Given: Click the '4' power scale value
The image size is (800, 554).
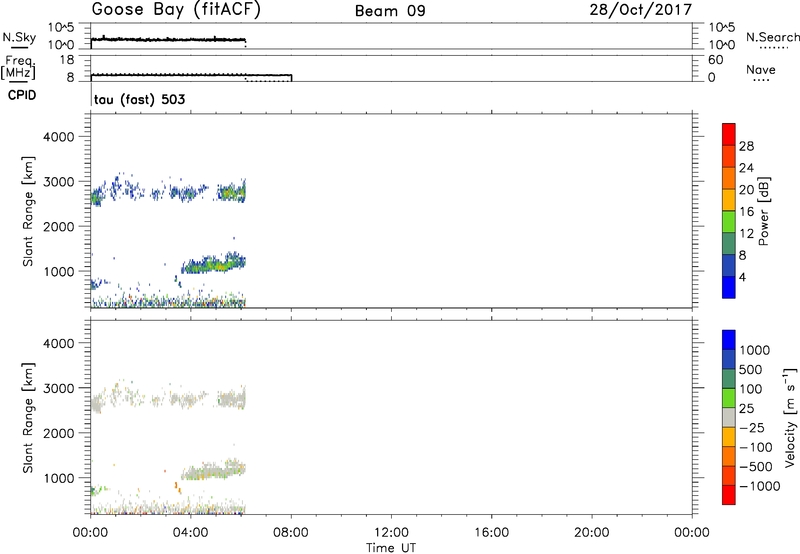Looking at the screenshot, I should click(x=742, y=277).
